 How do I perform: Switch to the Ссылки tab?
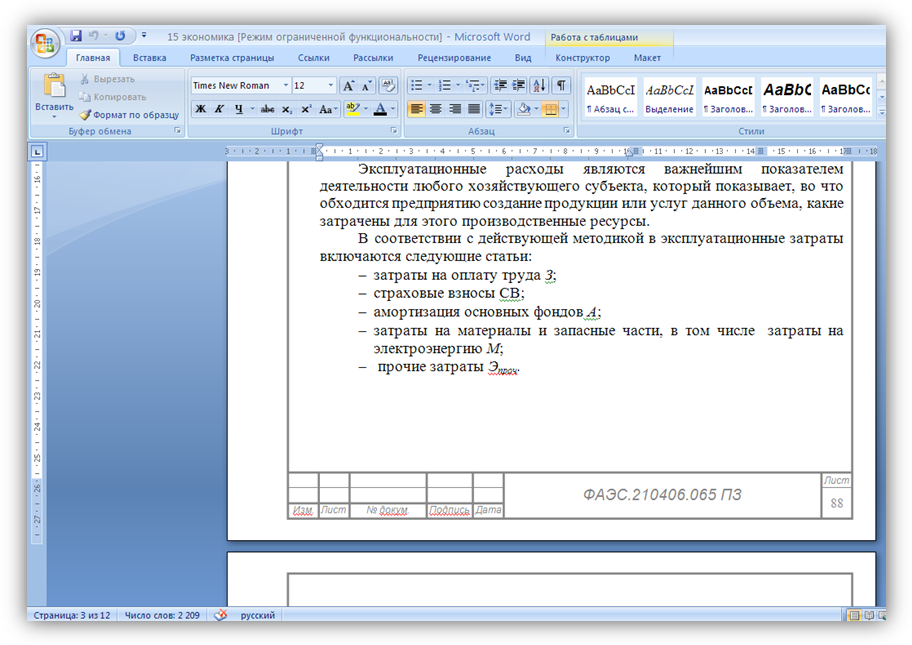(x=314, y=58)
